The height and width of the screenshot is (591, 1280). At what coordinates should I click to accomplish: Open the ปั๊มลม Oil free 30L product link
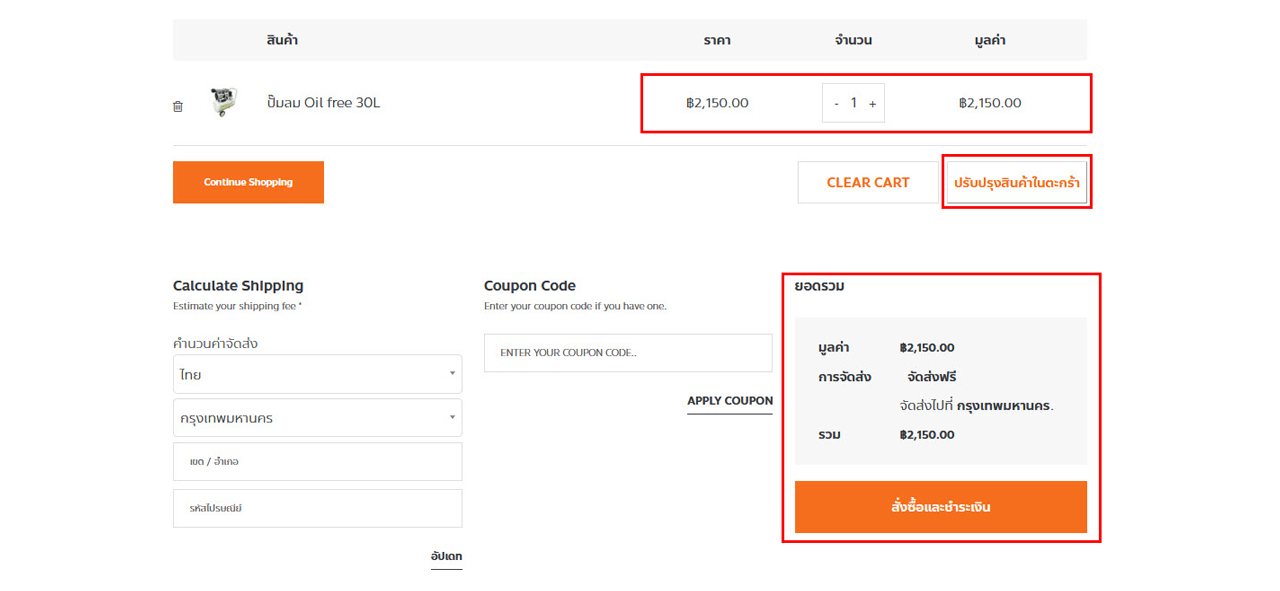tap(323, 102)
